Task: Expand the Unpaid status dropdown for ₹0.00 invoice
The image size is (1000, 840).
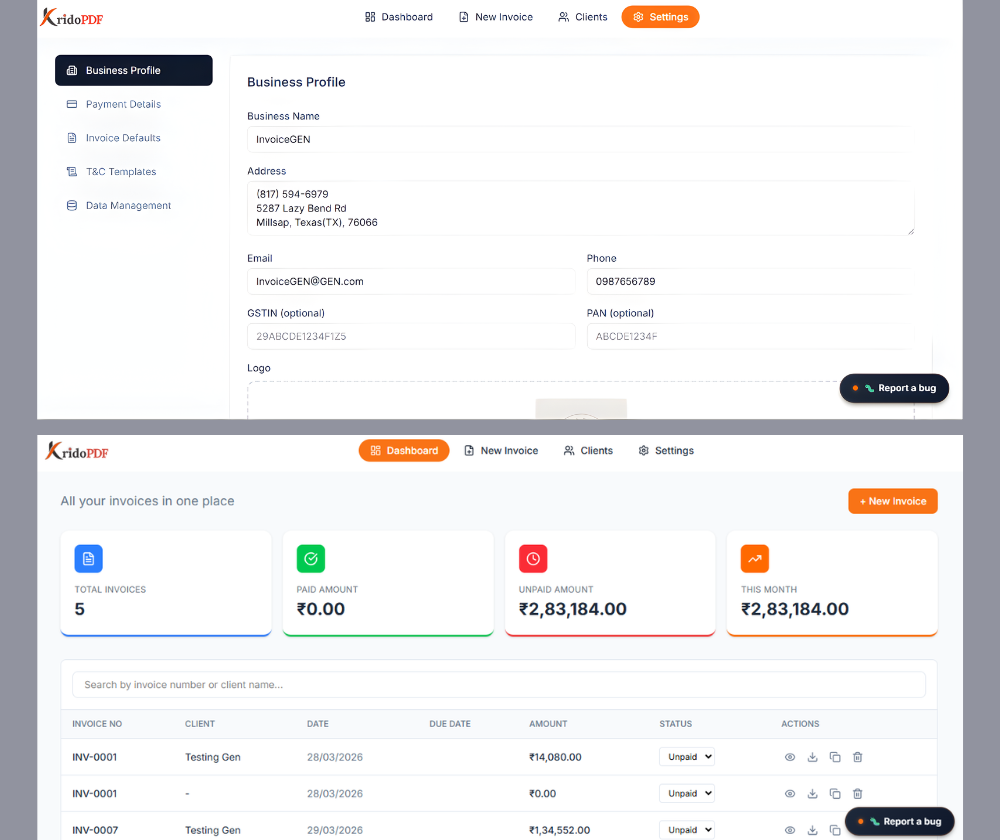Action: point(687,794)
